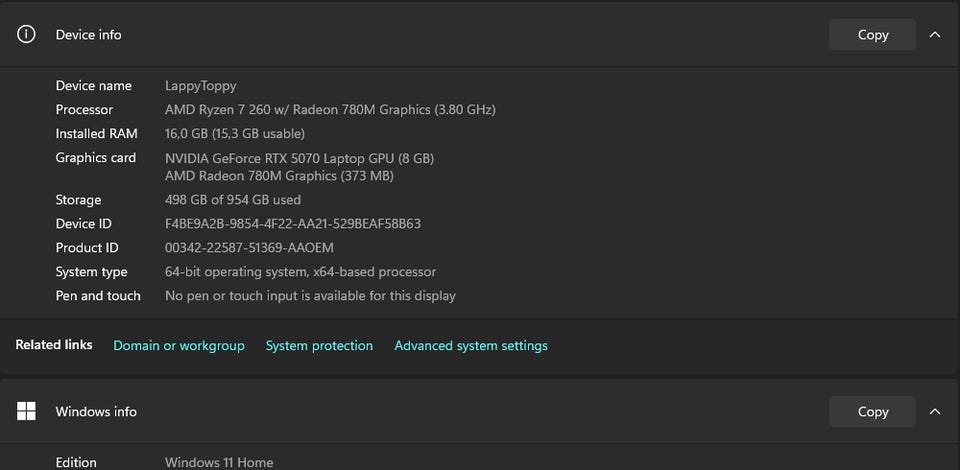Click the Storage usage value

(233, 200)
